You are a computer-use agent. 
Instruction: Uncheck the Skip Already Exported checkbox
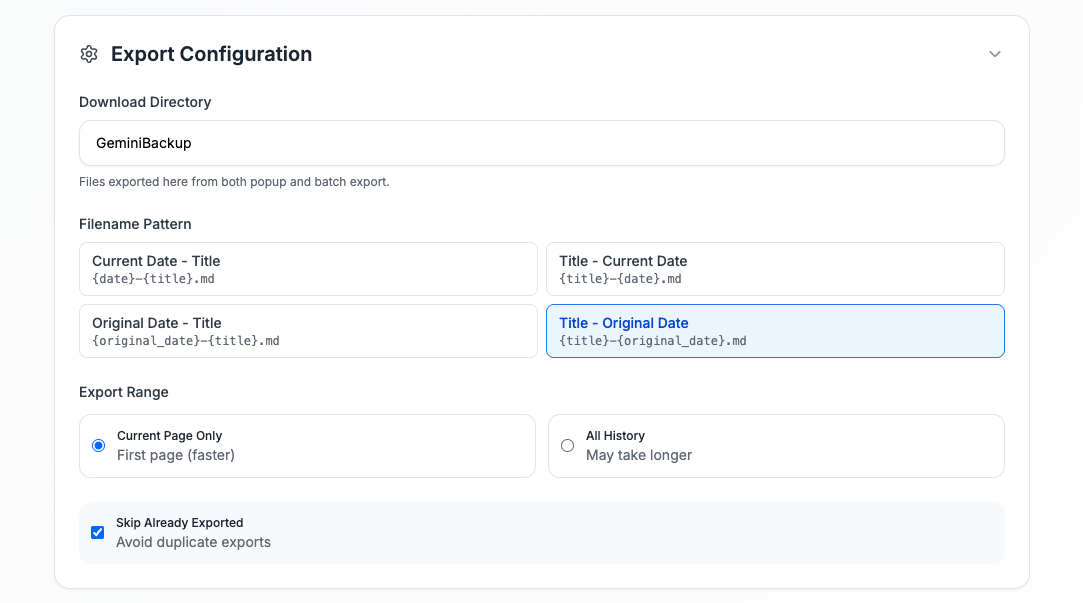point(98,532)
